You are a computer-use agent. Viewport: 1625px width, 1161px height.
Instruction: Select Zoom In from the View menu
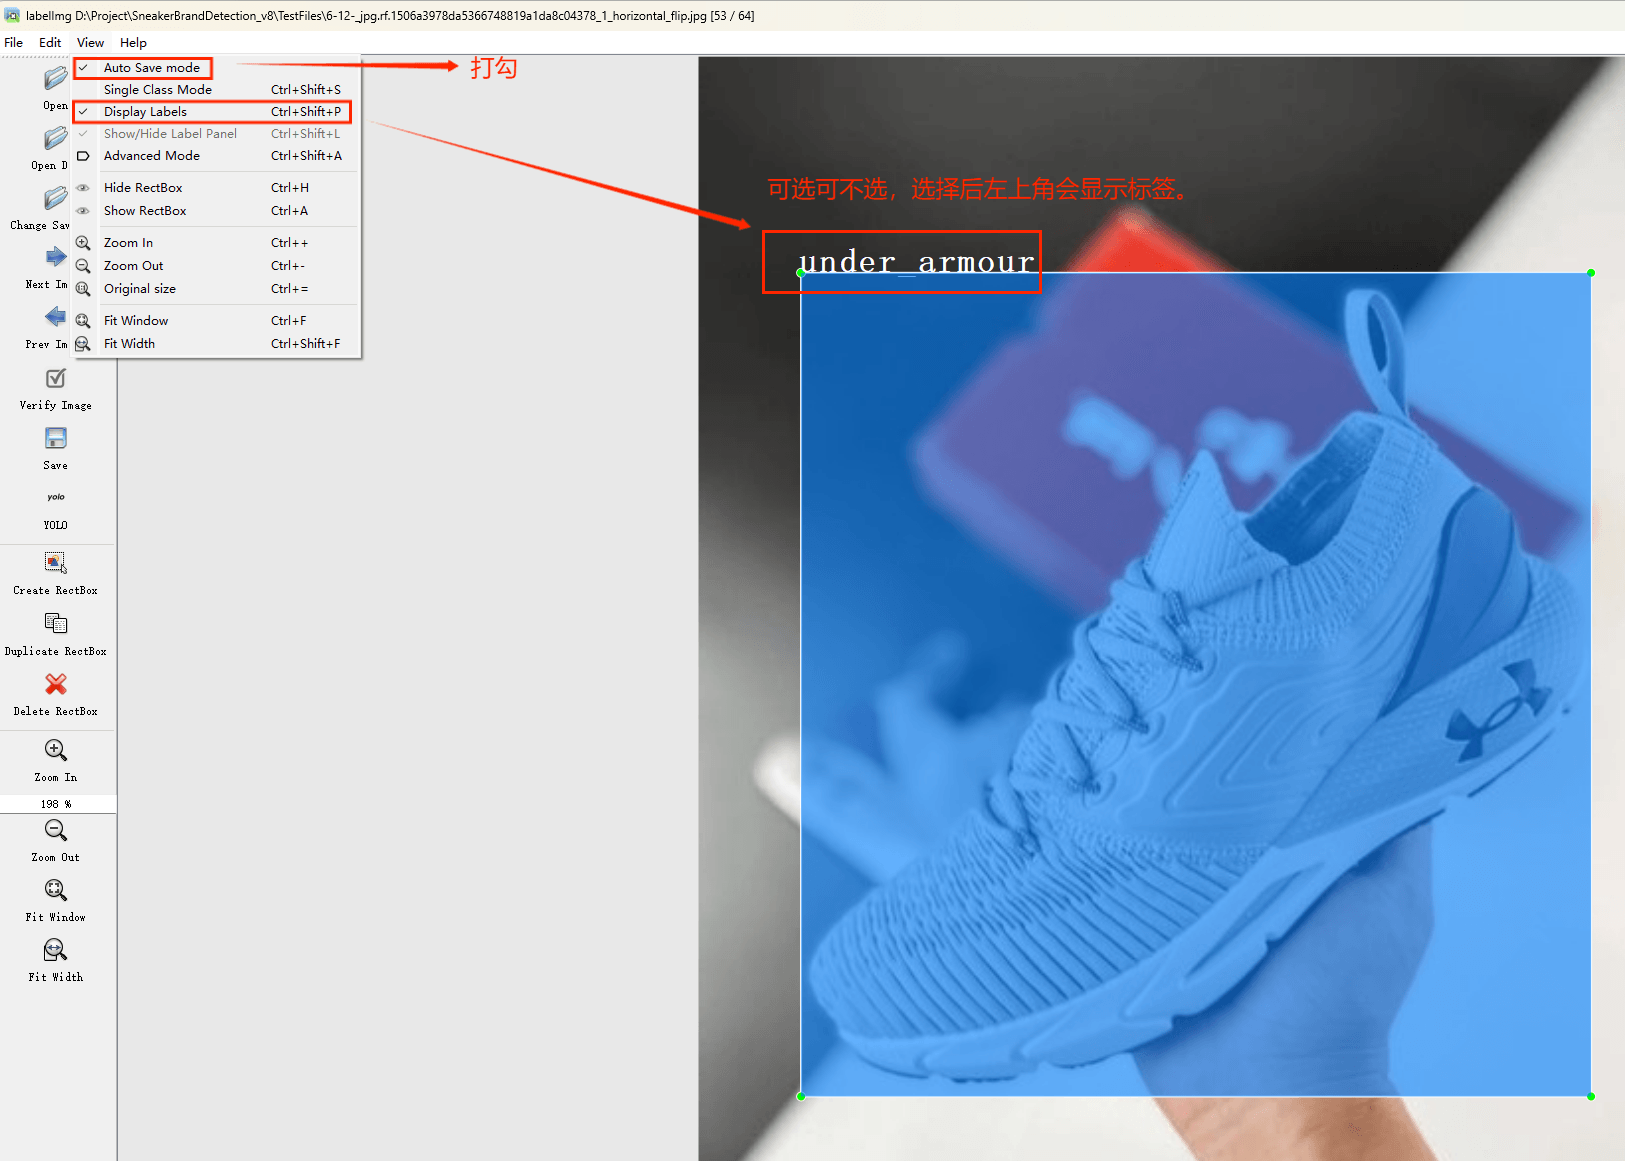point(217,243)
